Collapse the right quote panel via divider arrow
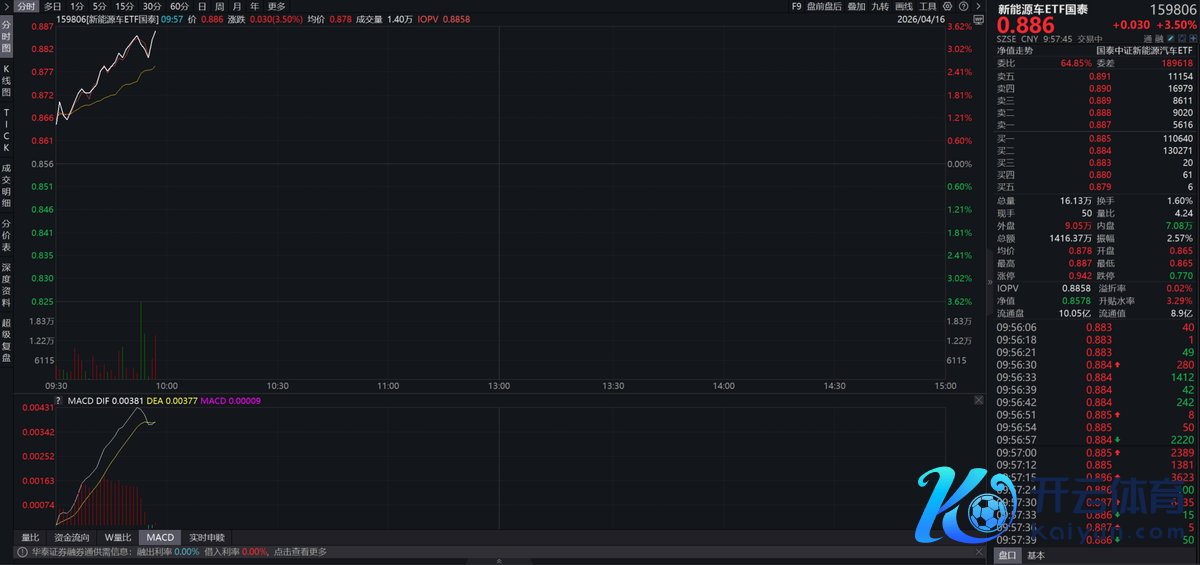 (990, 282)
